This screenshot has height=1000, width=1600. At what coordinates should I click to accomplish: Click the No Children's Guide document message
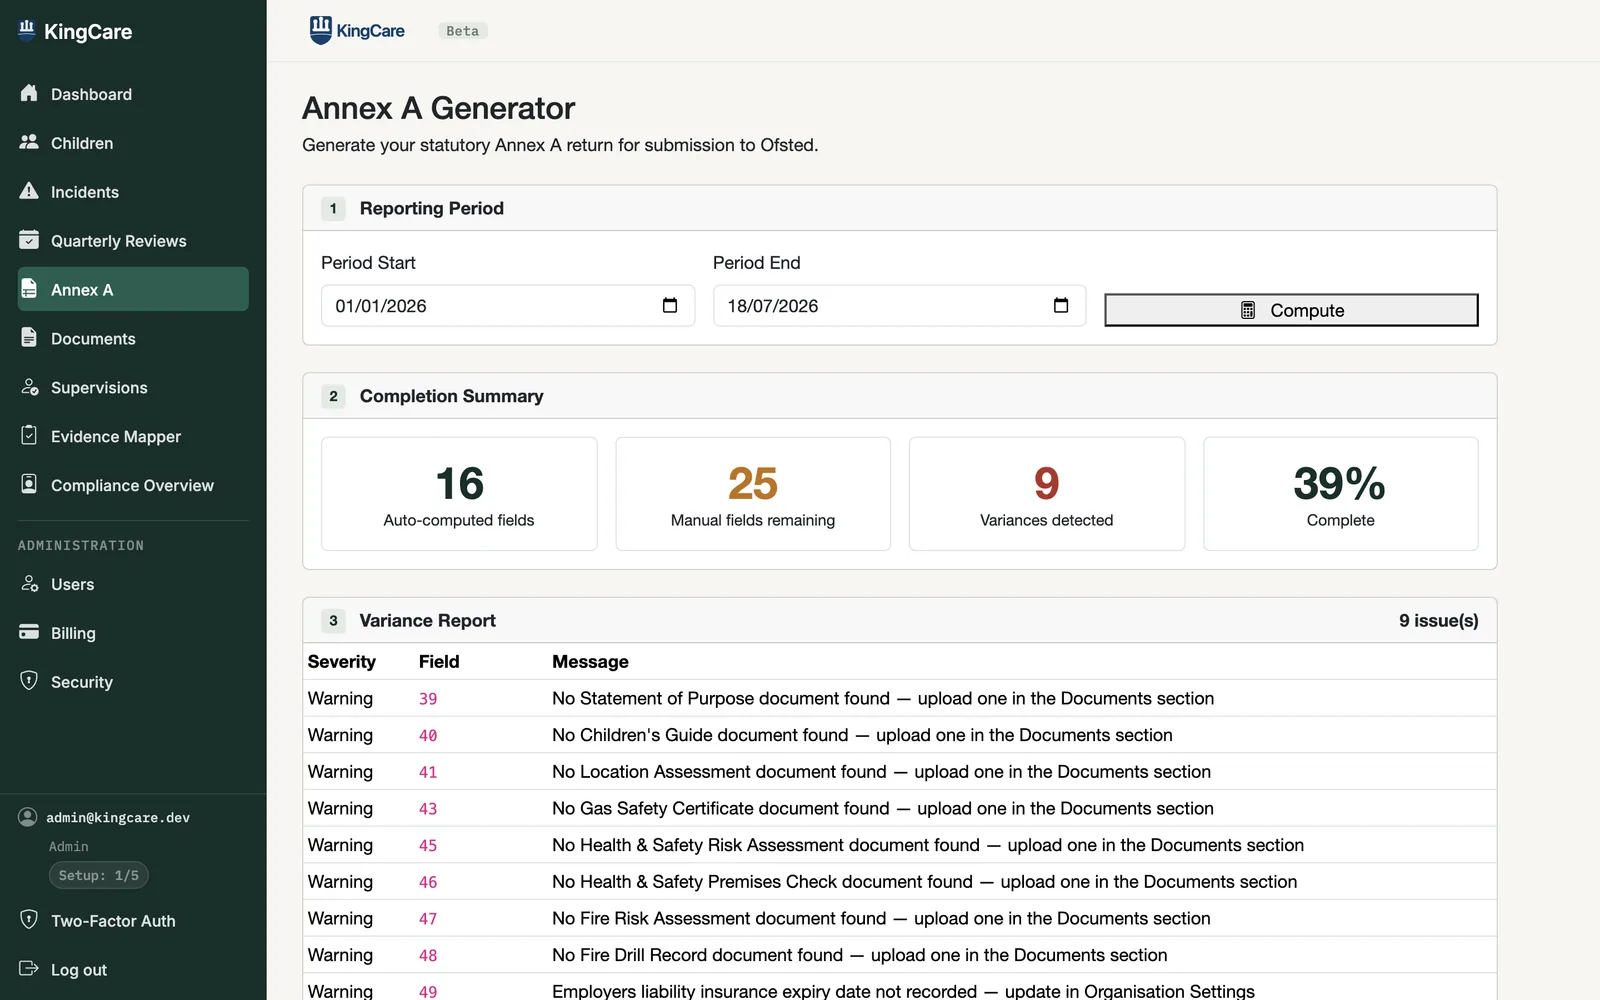(x=862, y=735)
